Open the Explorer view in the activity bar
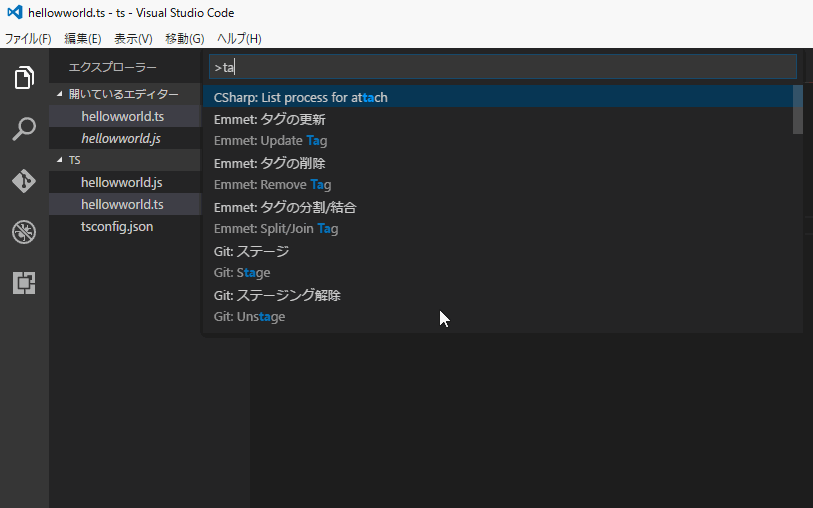The image size is (813, 508). coord(24,77)
